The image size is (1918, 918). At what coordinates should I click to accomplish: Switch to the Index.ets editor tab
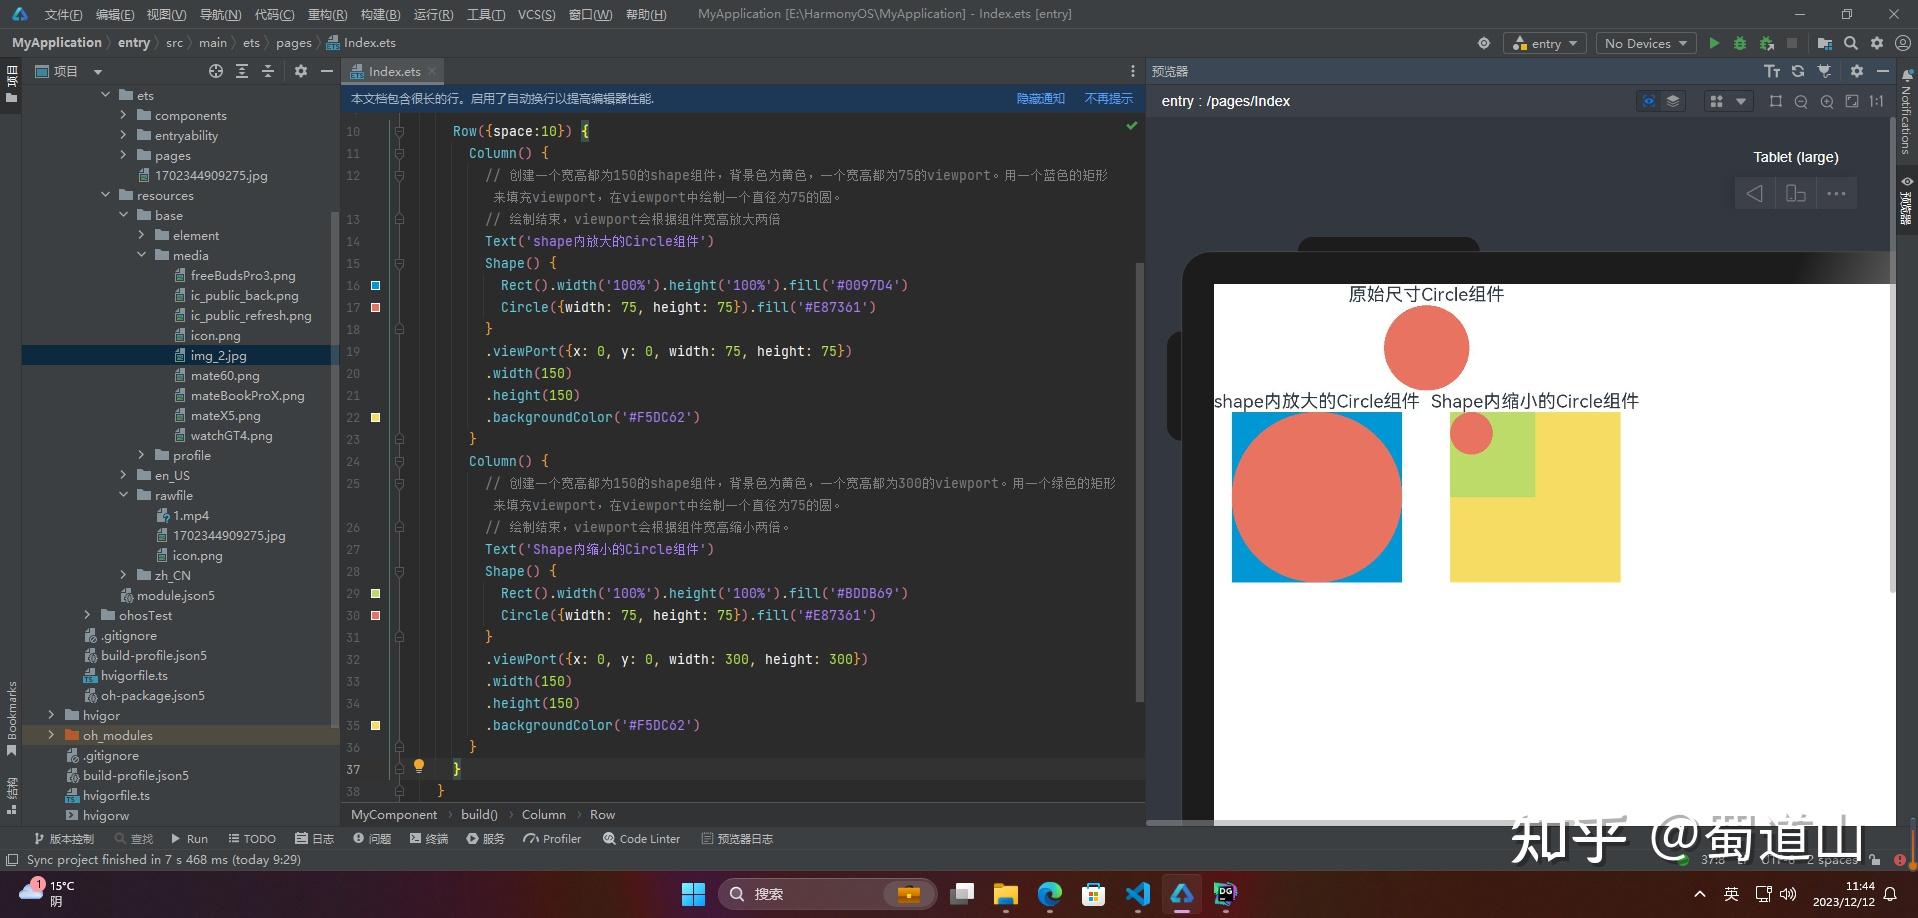click(393, 71)
